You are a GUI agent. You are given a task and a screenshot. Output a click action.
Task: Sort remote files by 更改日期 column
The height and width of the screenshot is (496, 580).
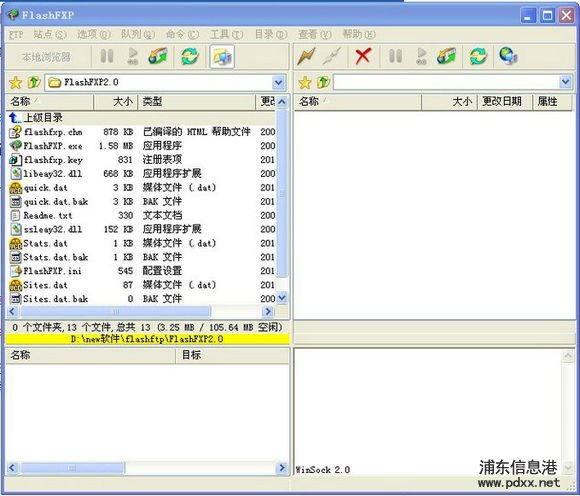click(505, 102)
